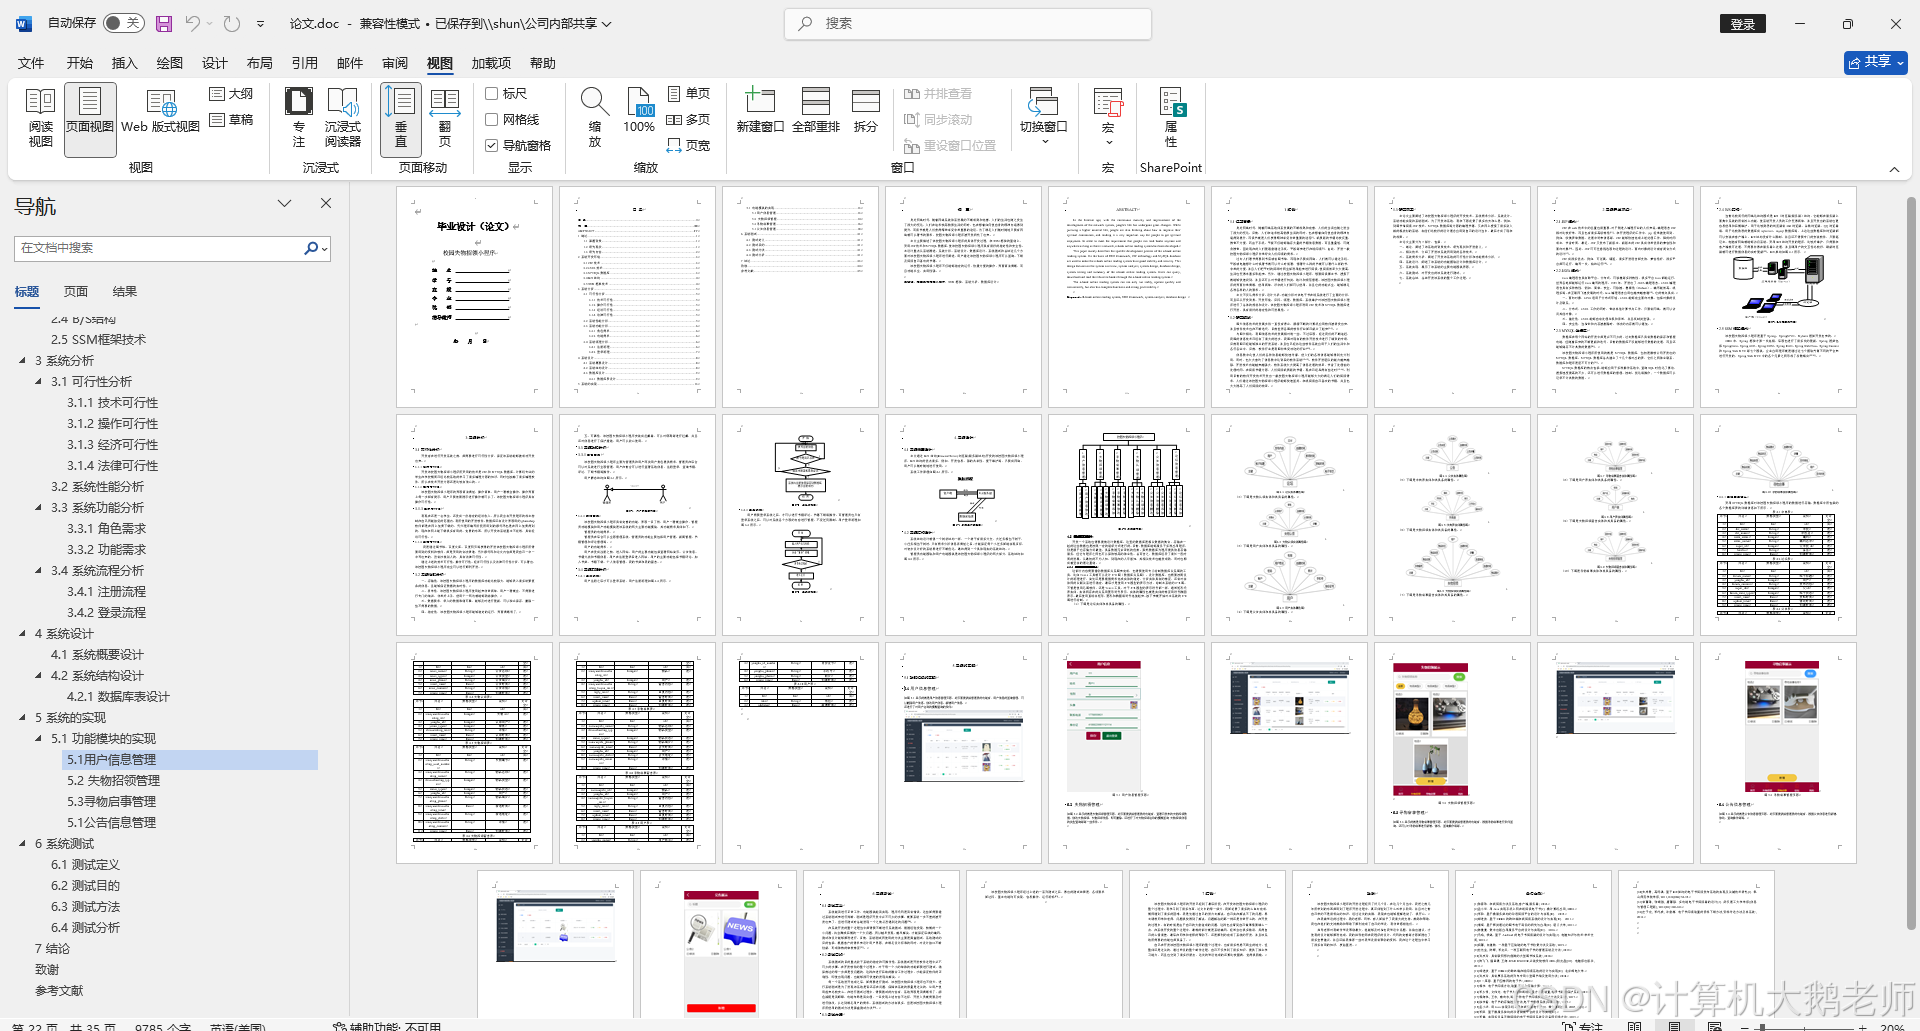
Task: Collapse the '3.1 可行性分析' heading
Action: 38,381
